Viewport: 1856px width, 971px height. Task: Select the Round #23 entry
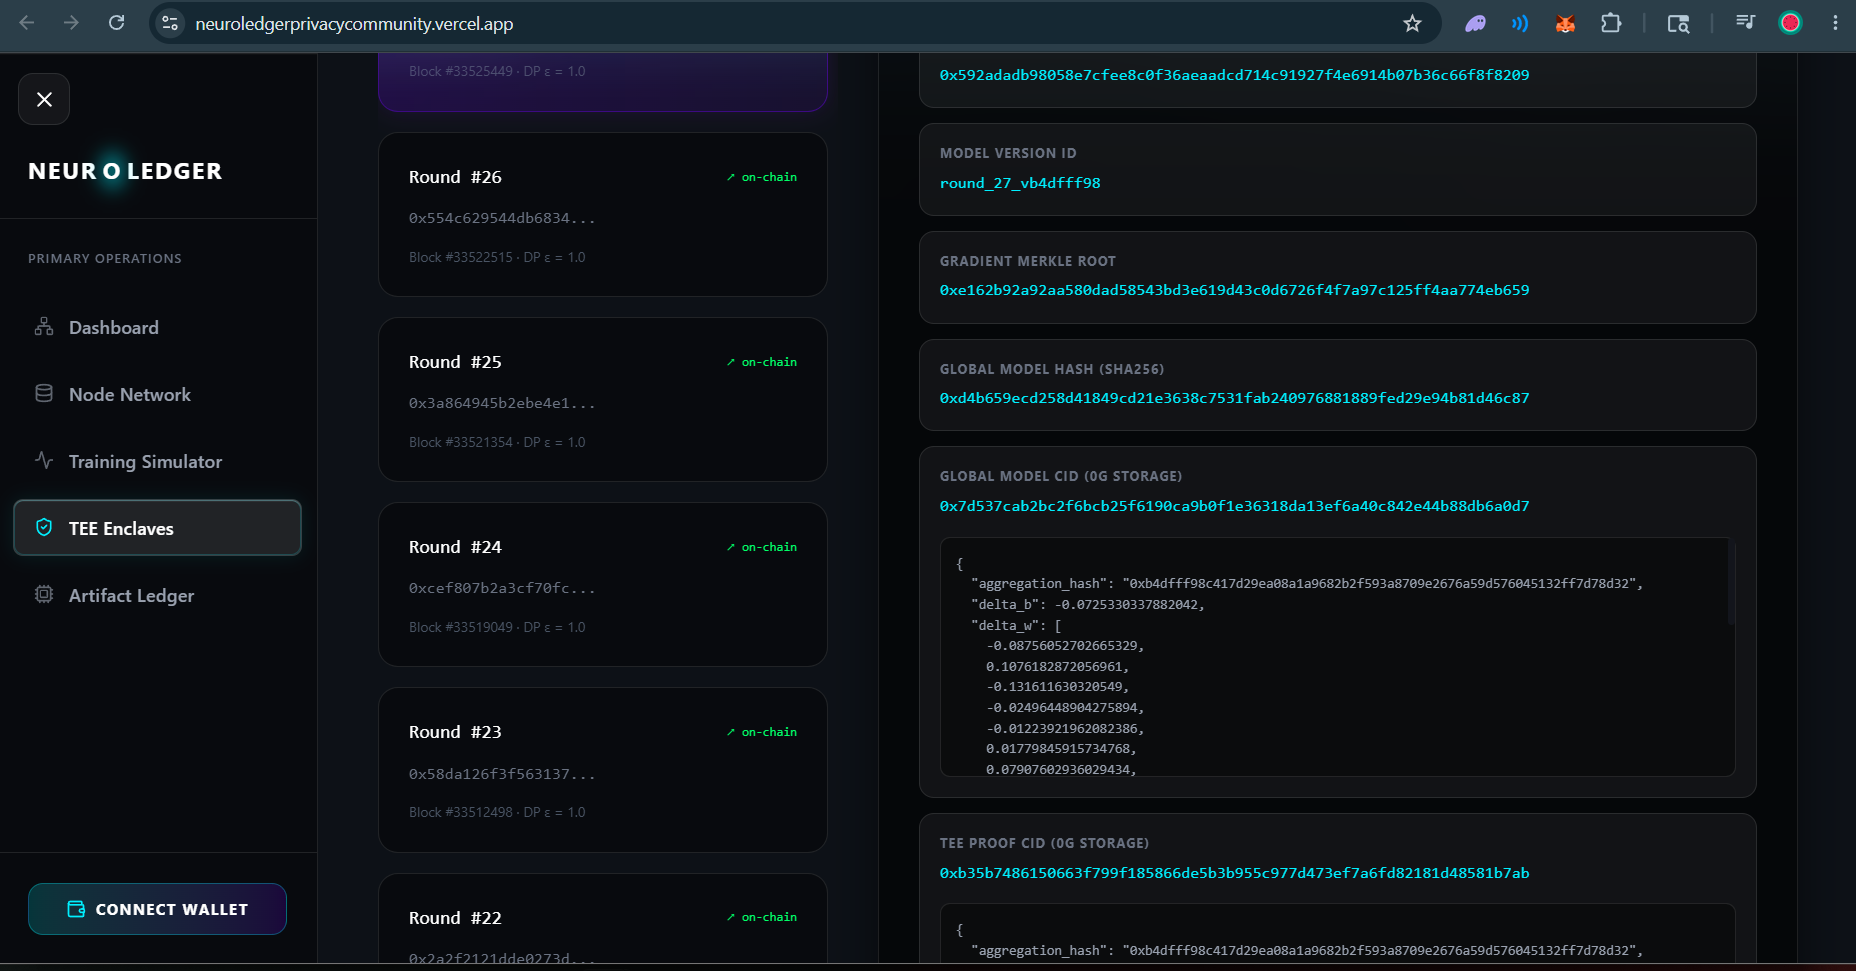coord(603,770)
